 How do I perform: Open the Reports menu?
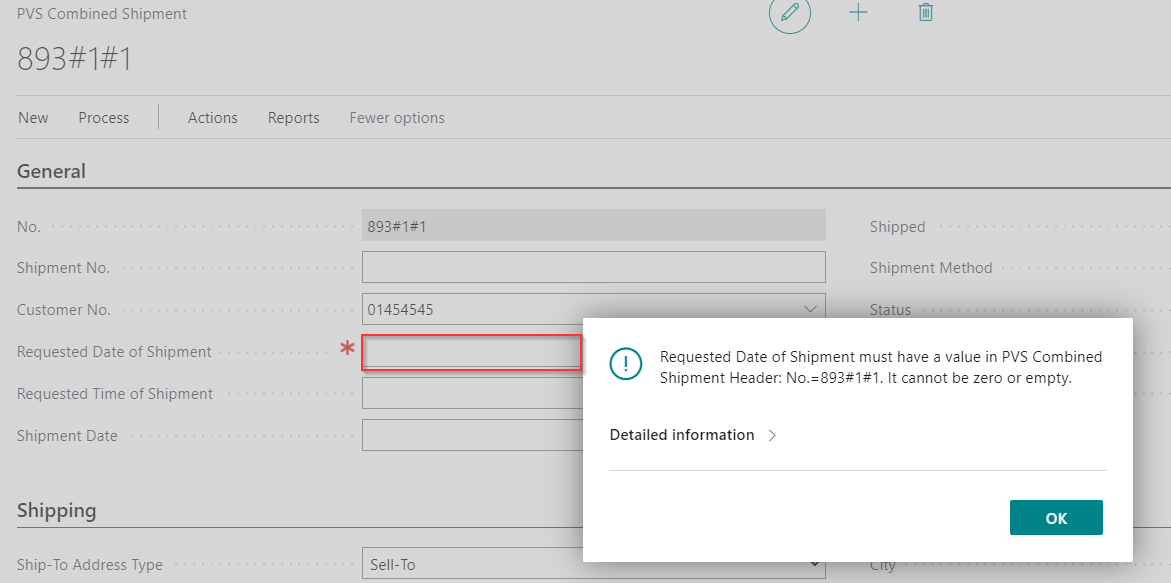tap(293, 118)
